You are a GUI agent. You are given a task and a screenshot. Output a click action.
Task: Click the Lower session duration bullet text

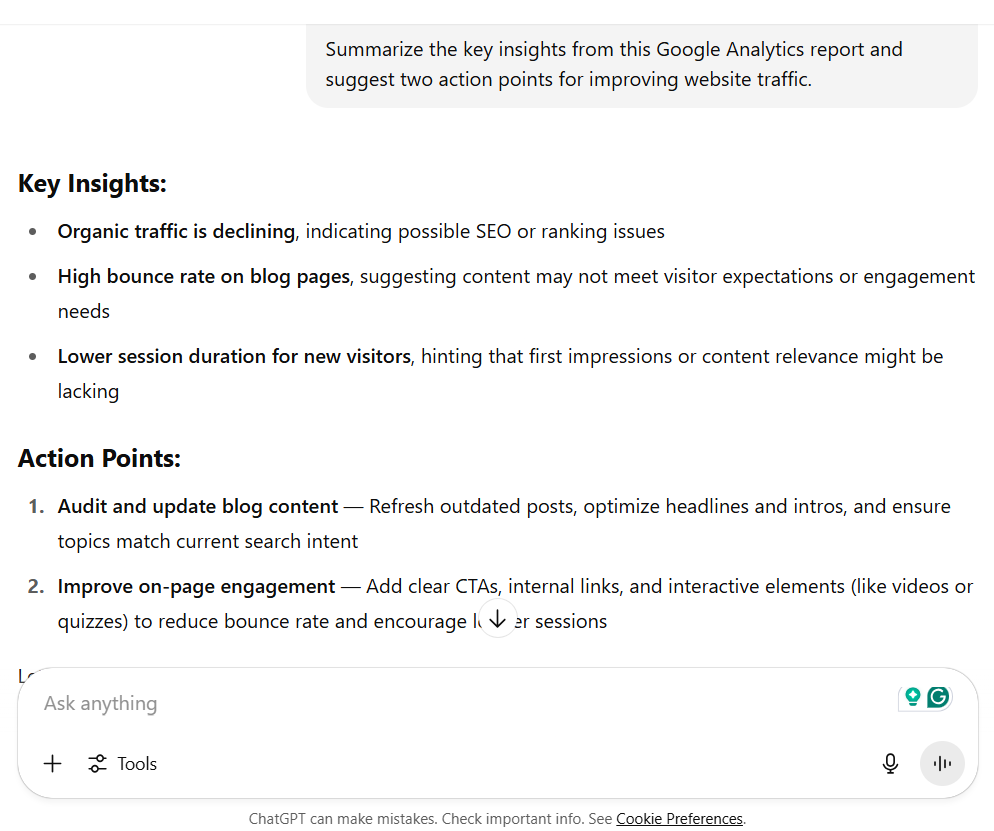[234, 356]
